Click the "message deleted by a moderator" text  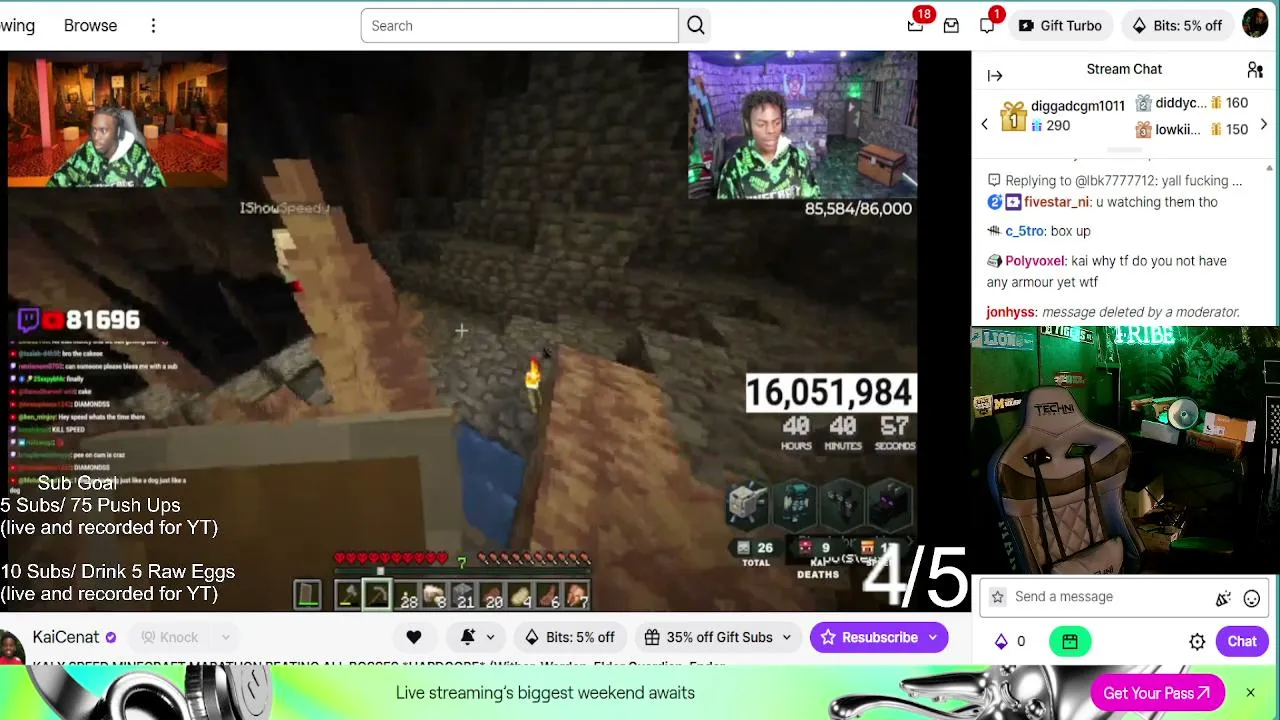pos(1141,312)
